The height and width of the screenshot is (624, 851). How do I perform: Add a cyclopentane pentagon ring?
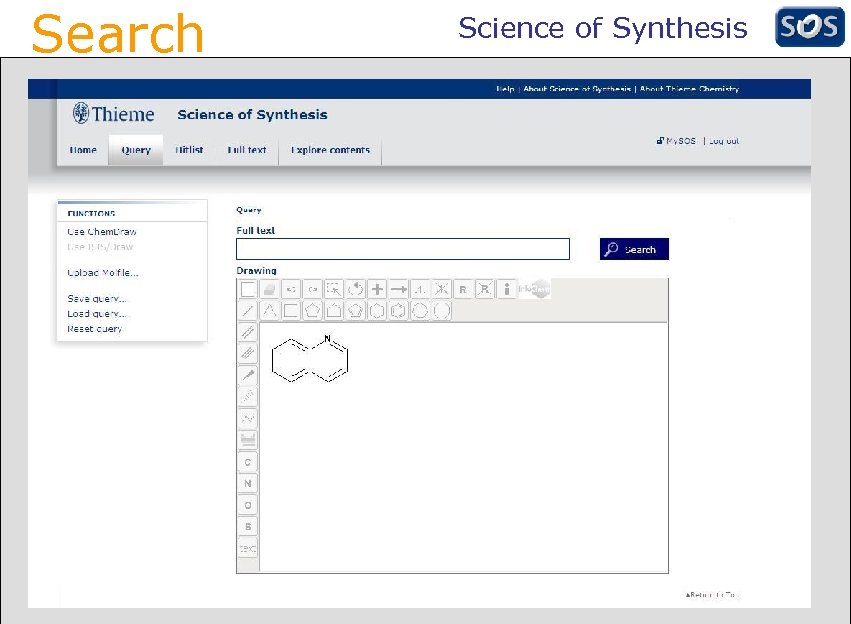pyautogui.click(x=313, y=311)
